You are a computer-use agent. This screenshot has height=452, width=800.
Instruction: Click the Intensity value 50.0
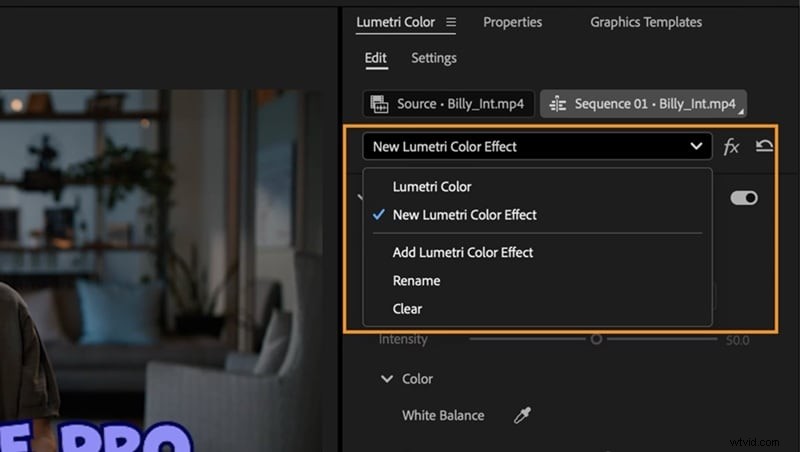737,340
